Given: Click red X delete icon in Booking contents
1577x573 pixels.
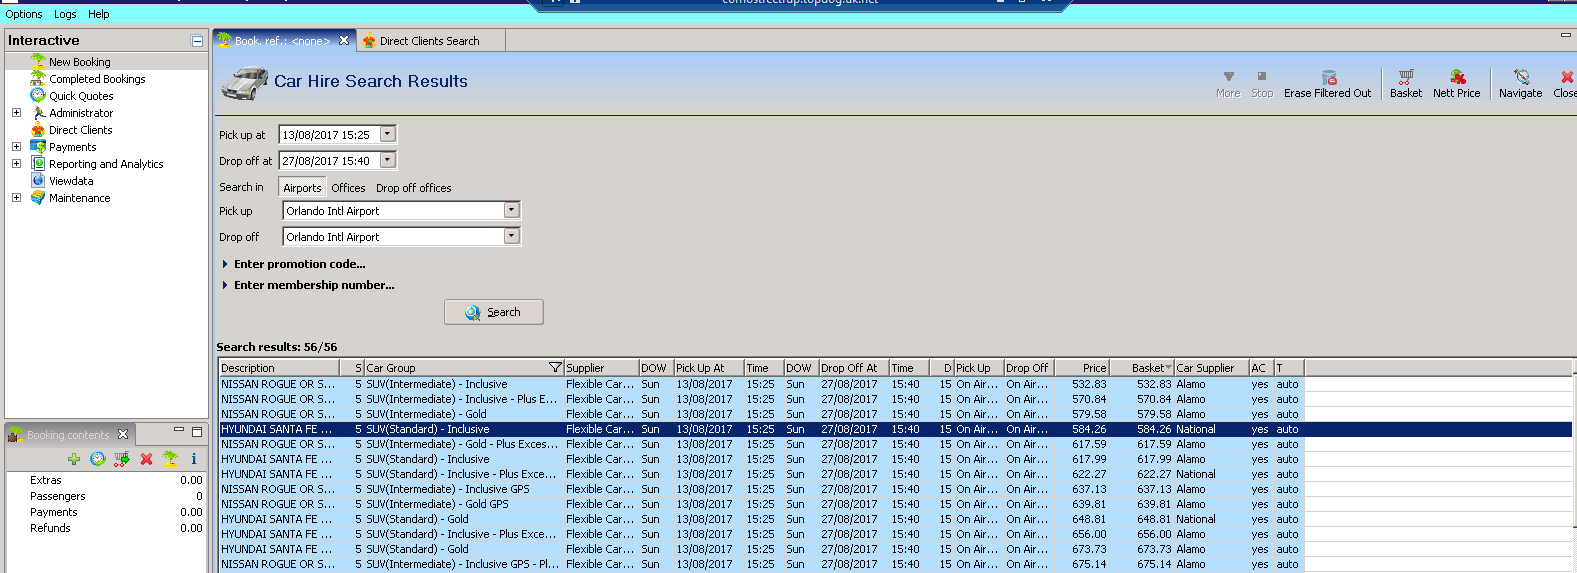Looking at the screenshot, I should click(x=146, y=459).
